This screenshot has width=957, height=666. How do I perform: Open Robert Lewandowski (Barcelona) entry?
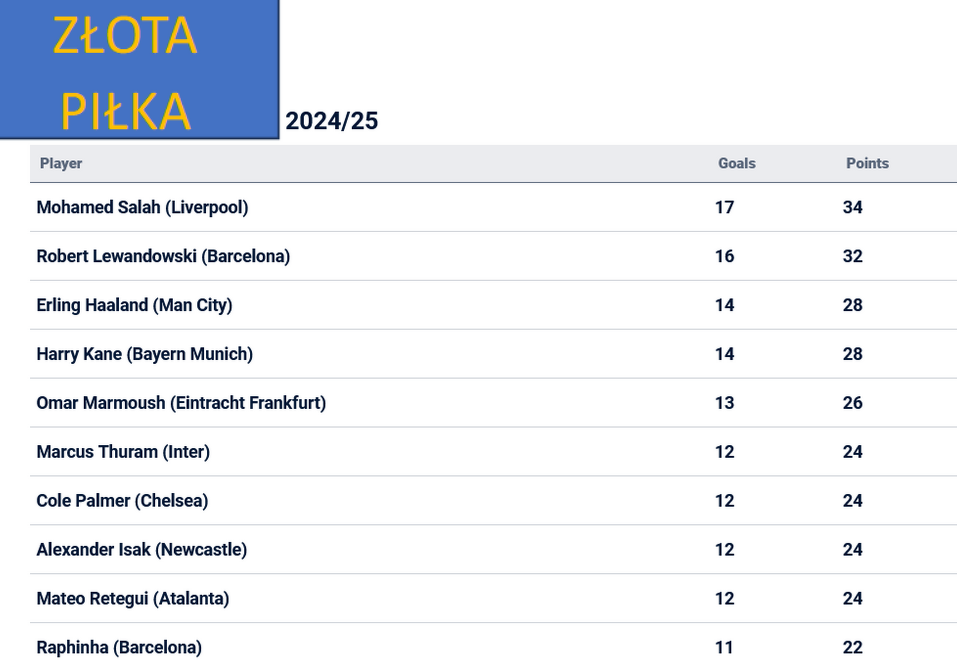pos(163,256)
